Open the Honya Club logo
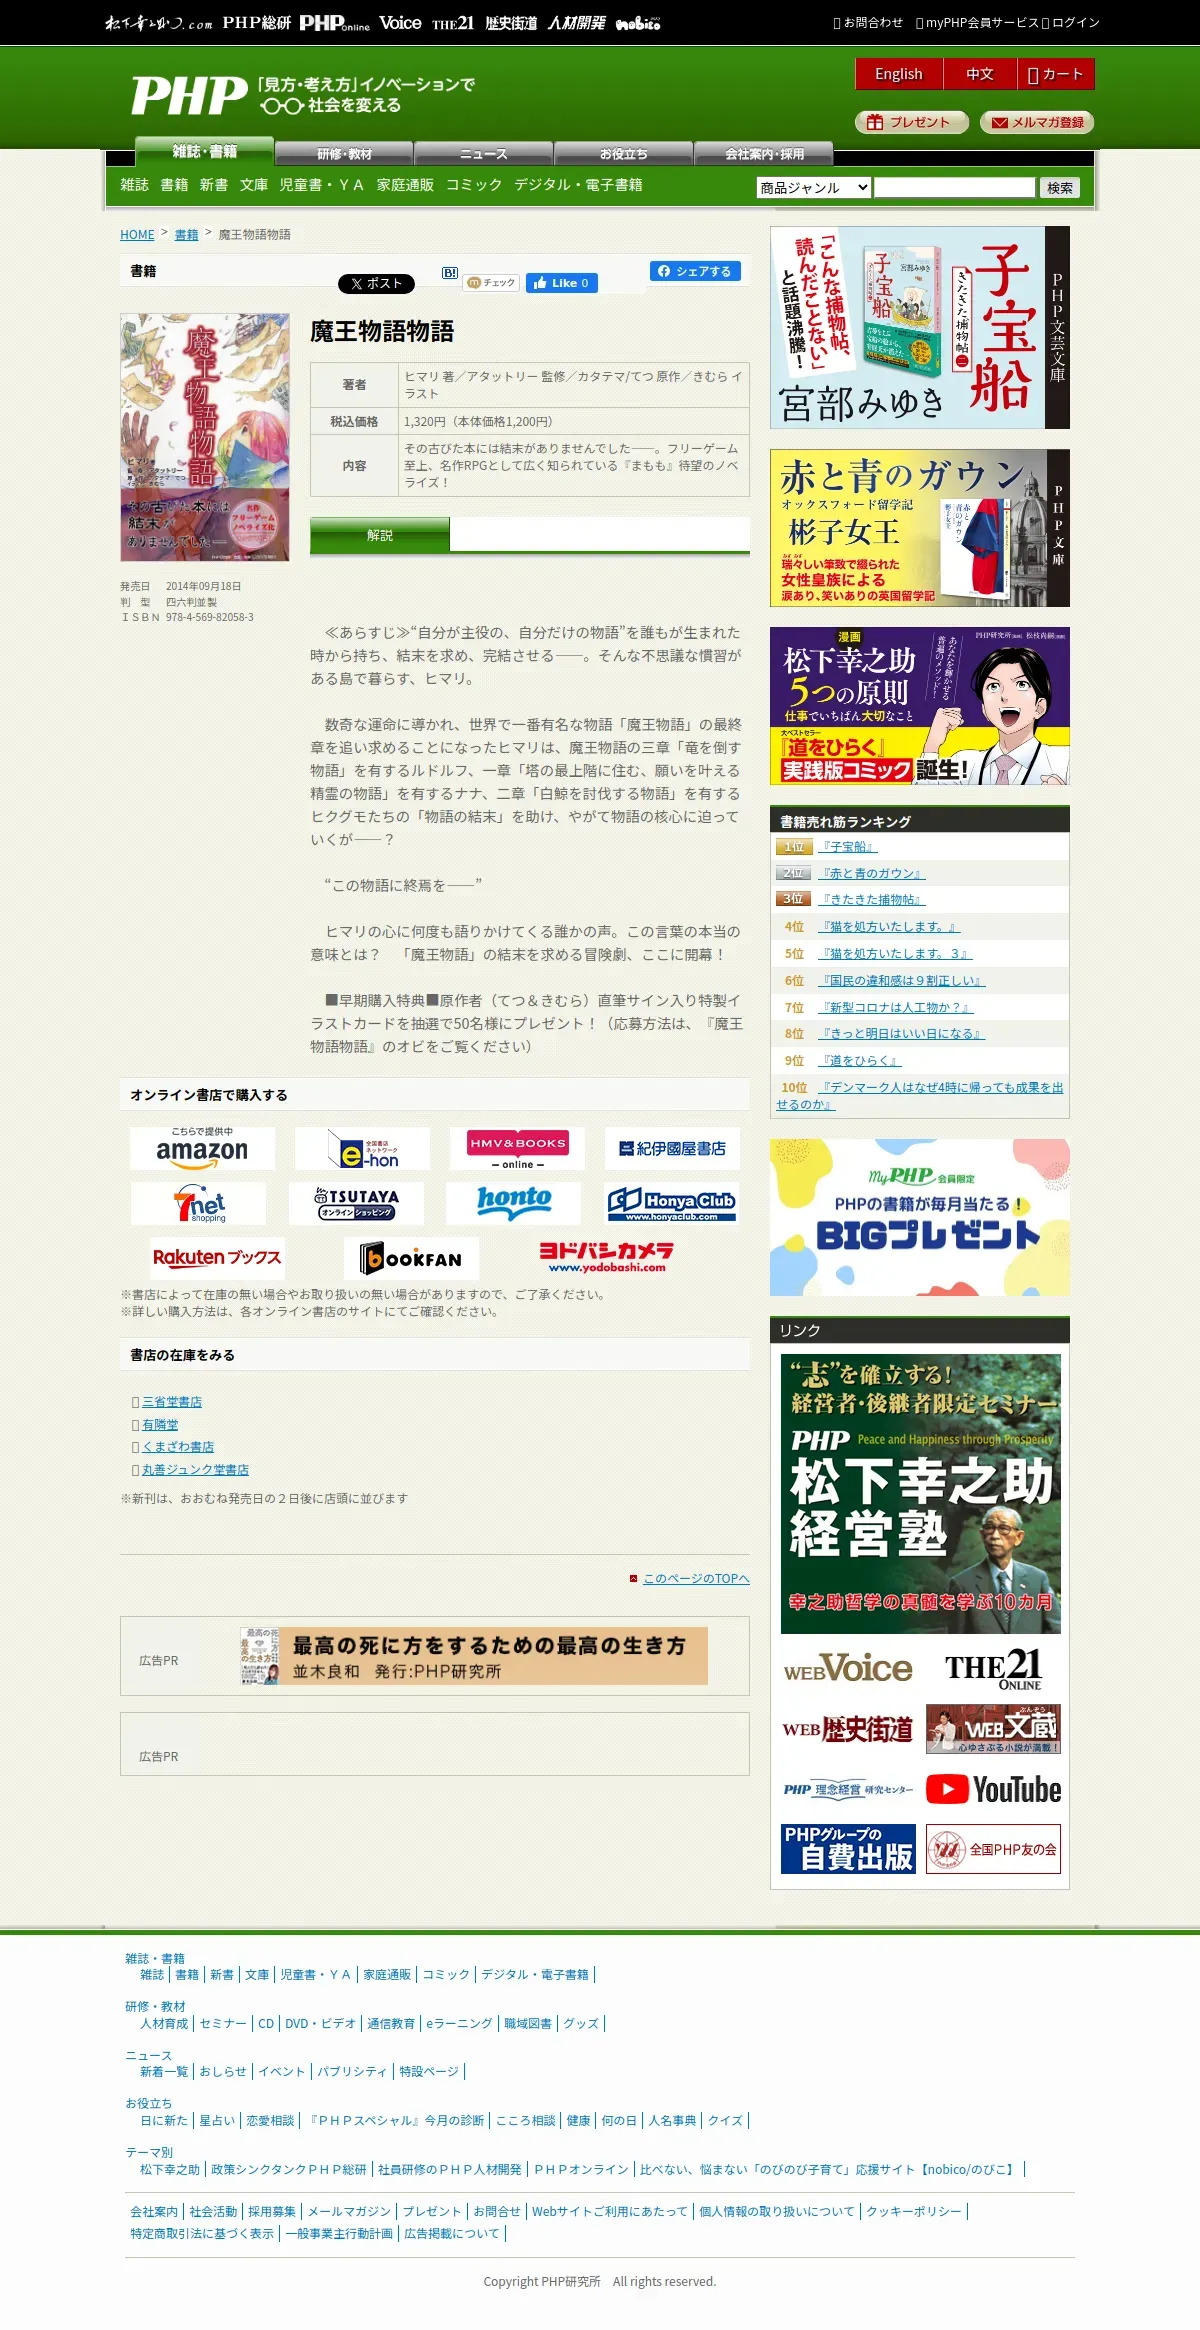 tap(672, 1203)
